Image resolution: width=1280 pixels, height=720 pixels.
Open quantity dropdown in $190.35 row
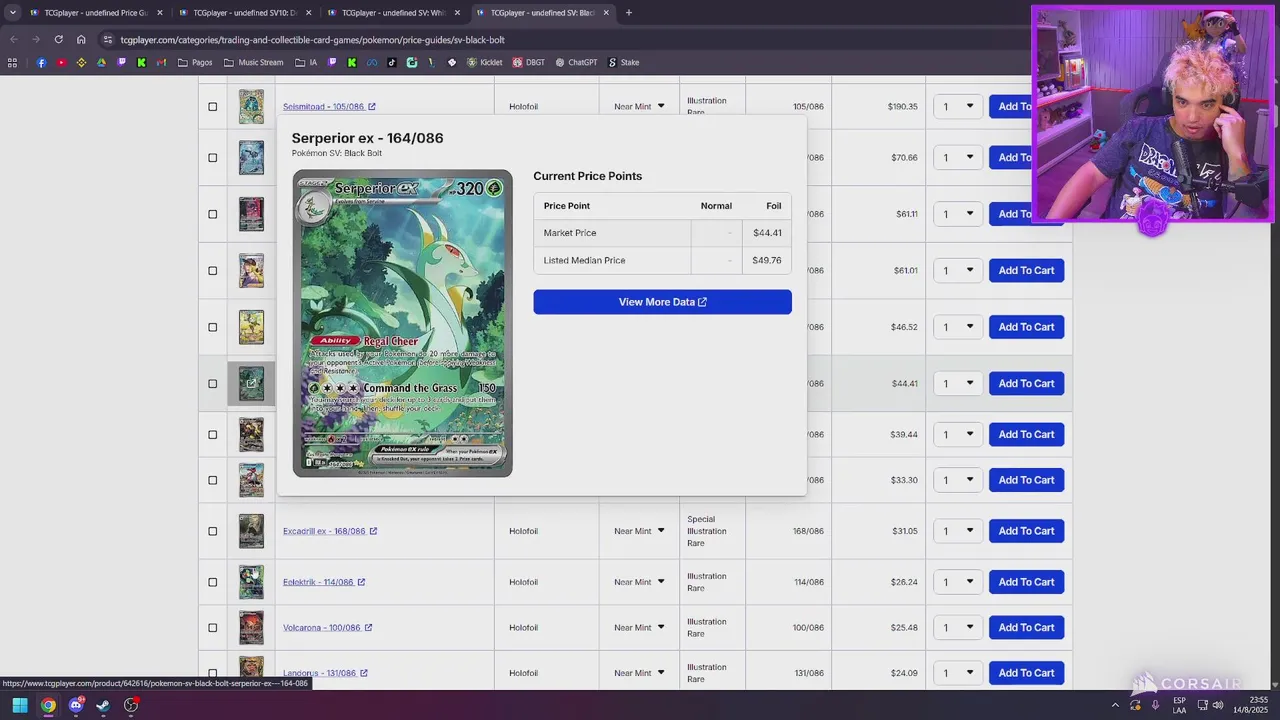point(958,106)
